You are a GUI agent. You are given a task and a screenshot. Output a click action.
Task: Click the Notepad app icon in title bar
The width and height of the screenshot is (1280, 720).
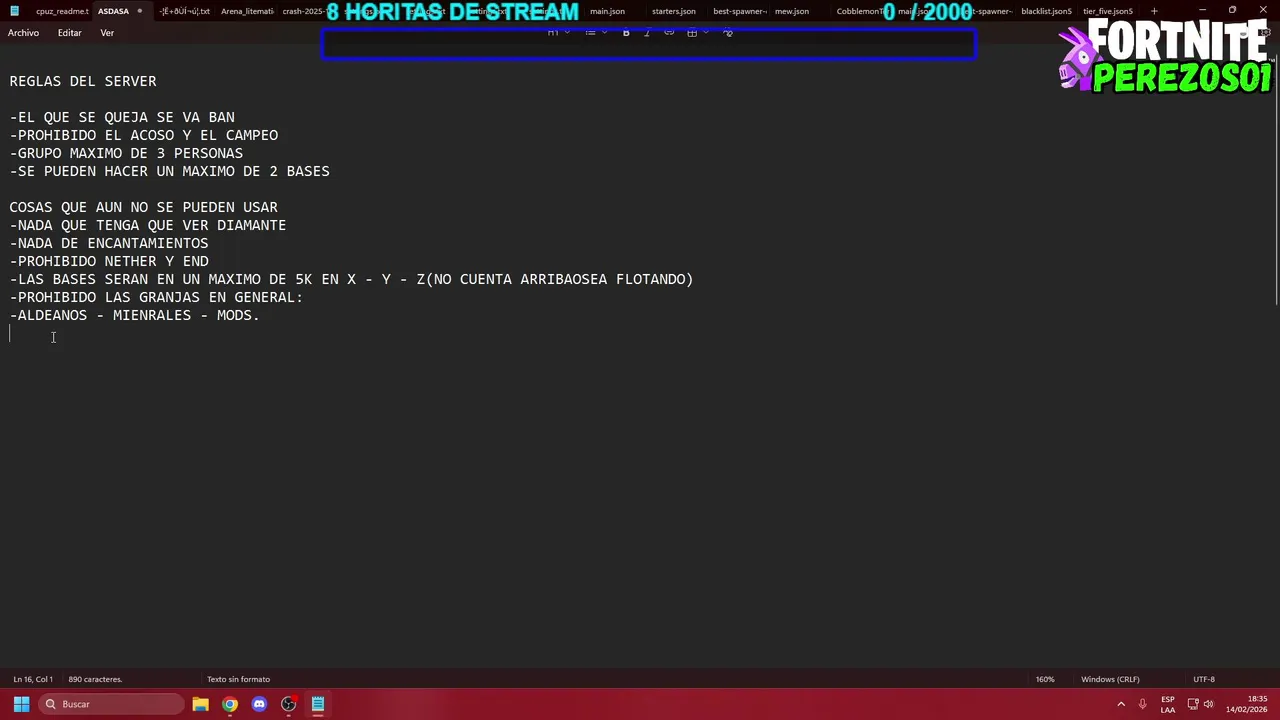pyautogui.click(x=14, y=11)
